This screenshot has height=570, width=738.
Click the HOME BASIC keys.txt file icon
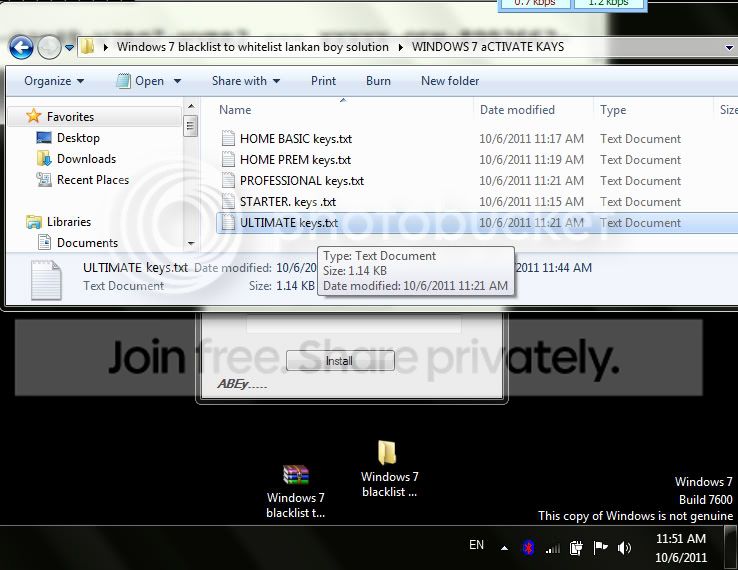pyautogui.click(x=228, y=138)
